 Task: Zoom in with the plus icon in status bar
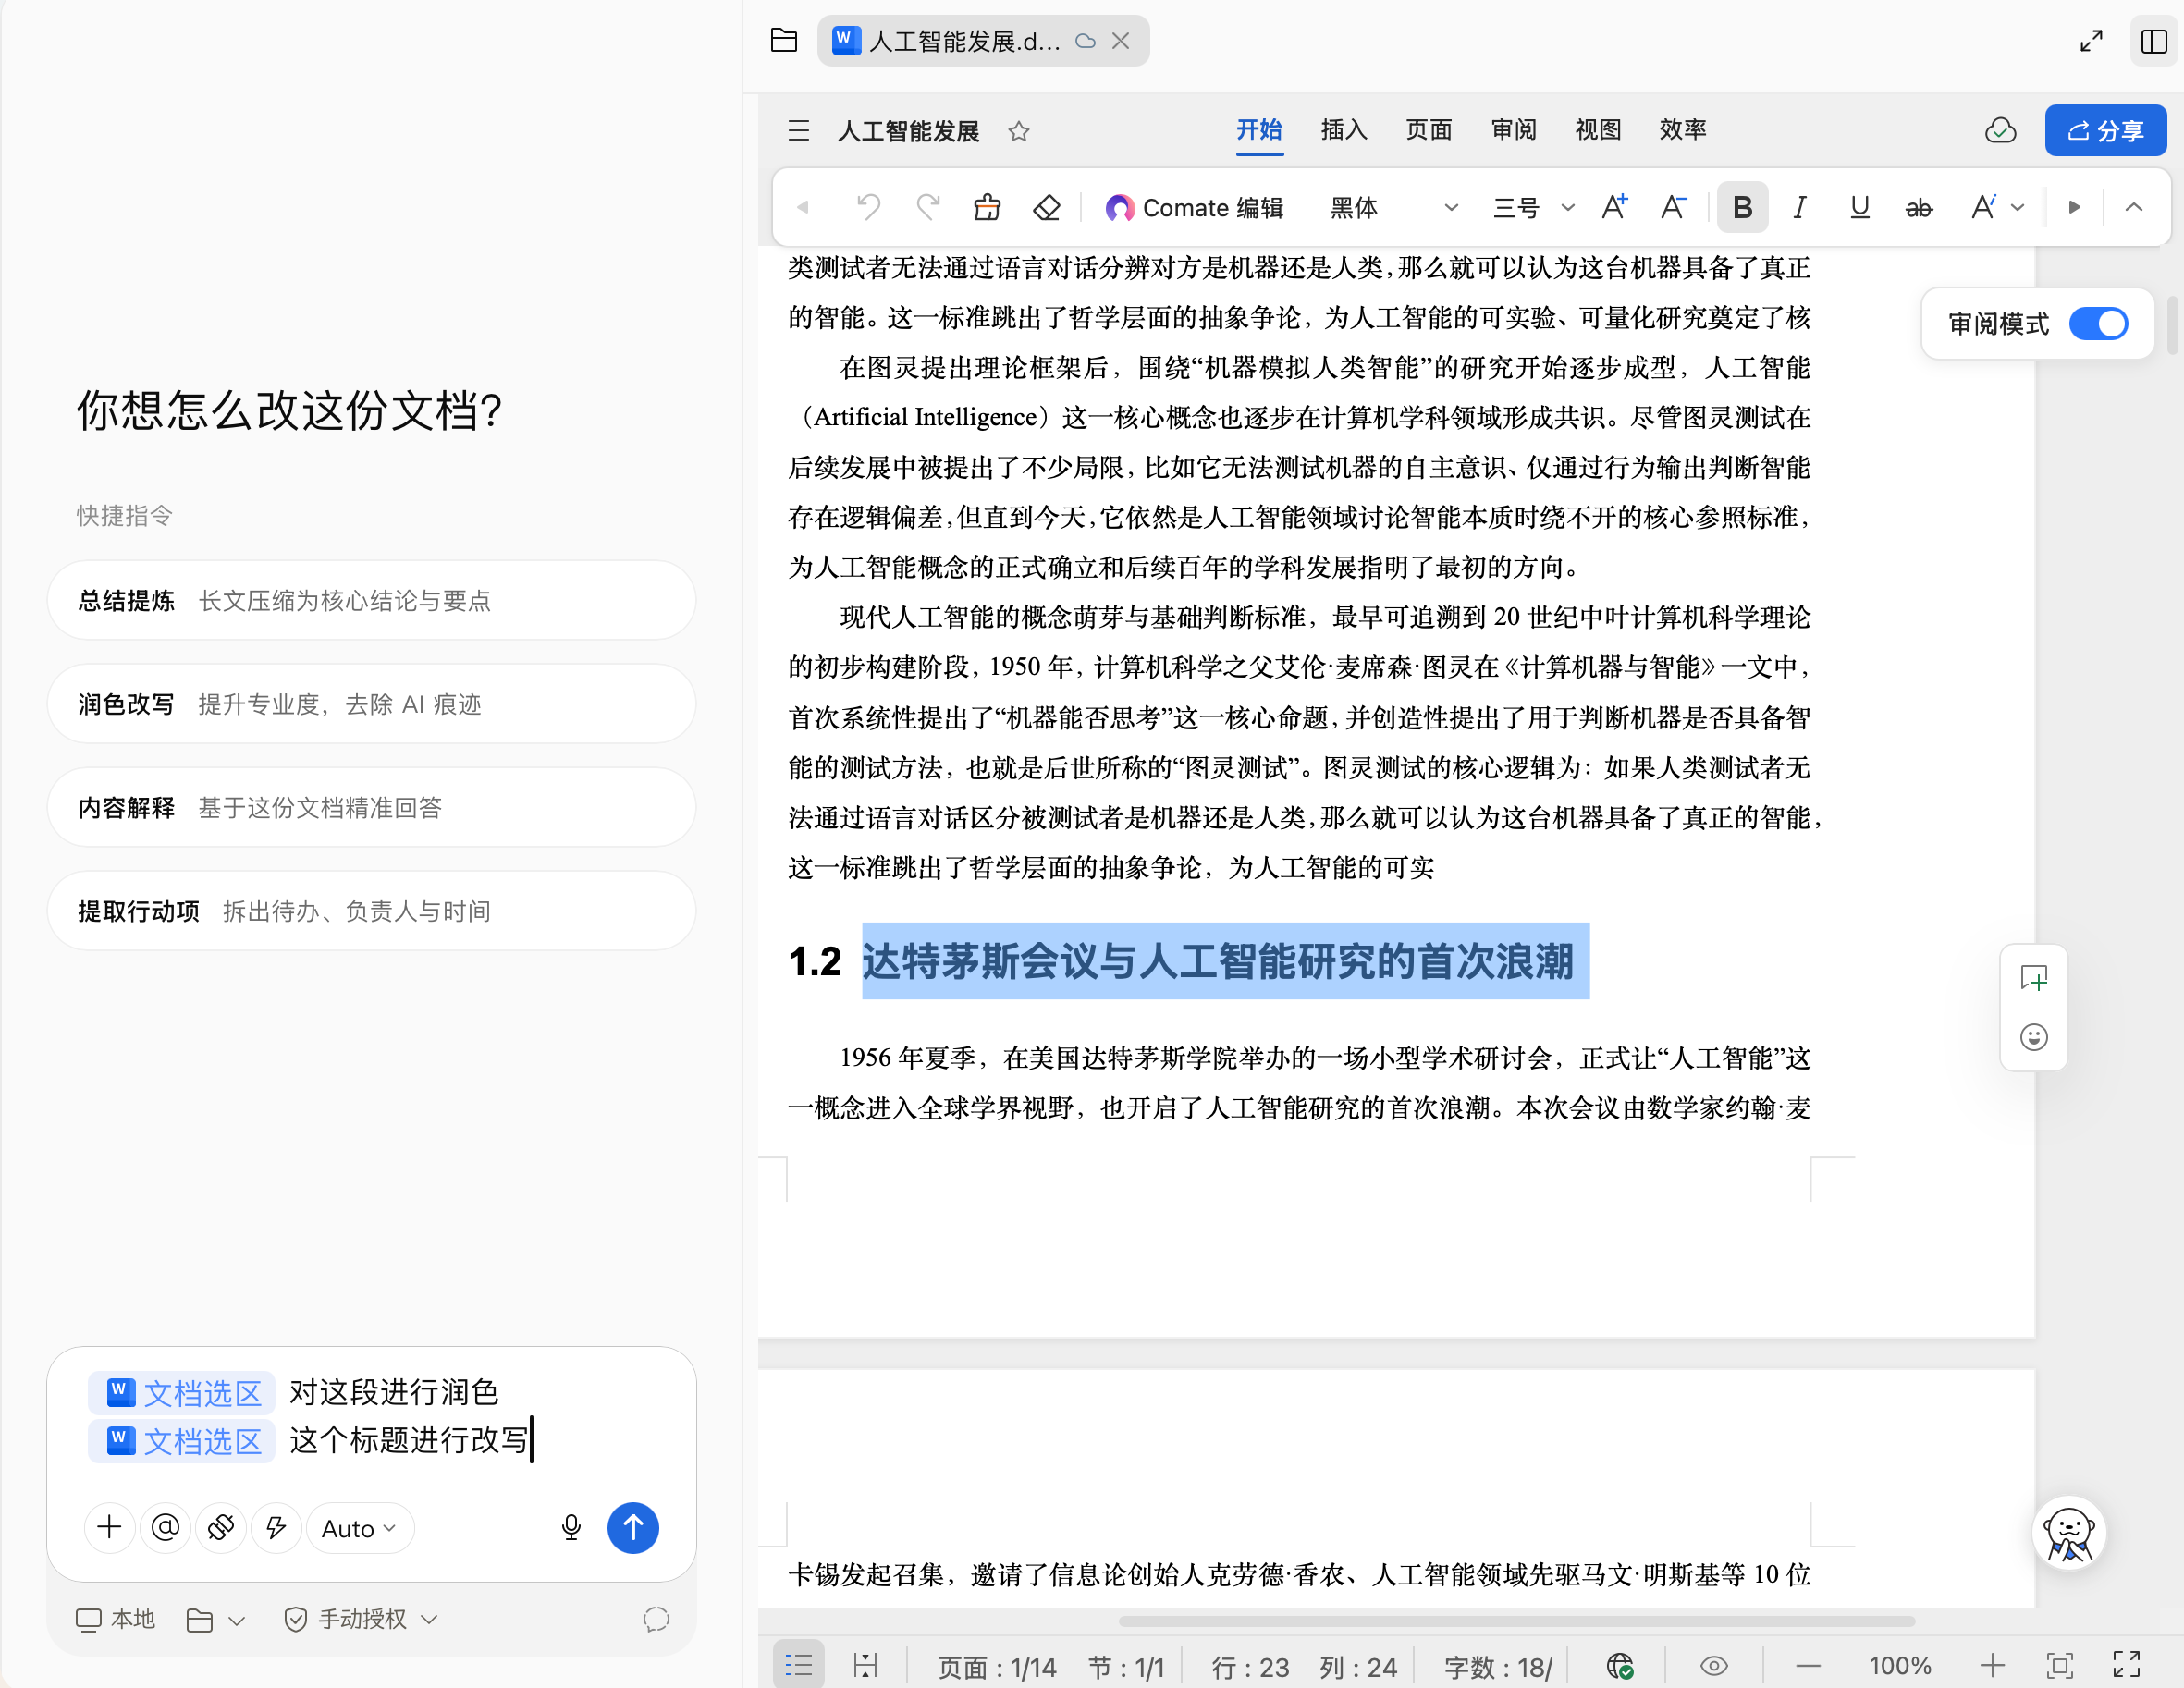(x=1991, y=1666)
